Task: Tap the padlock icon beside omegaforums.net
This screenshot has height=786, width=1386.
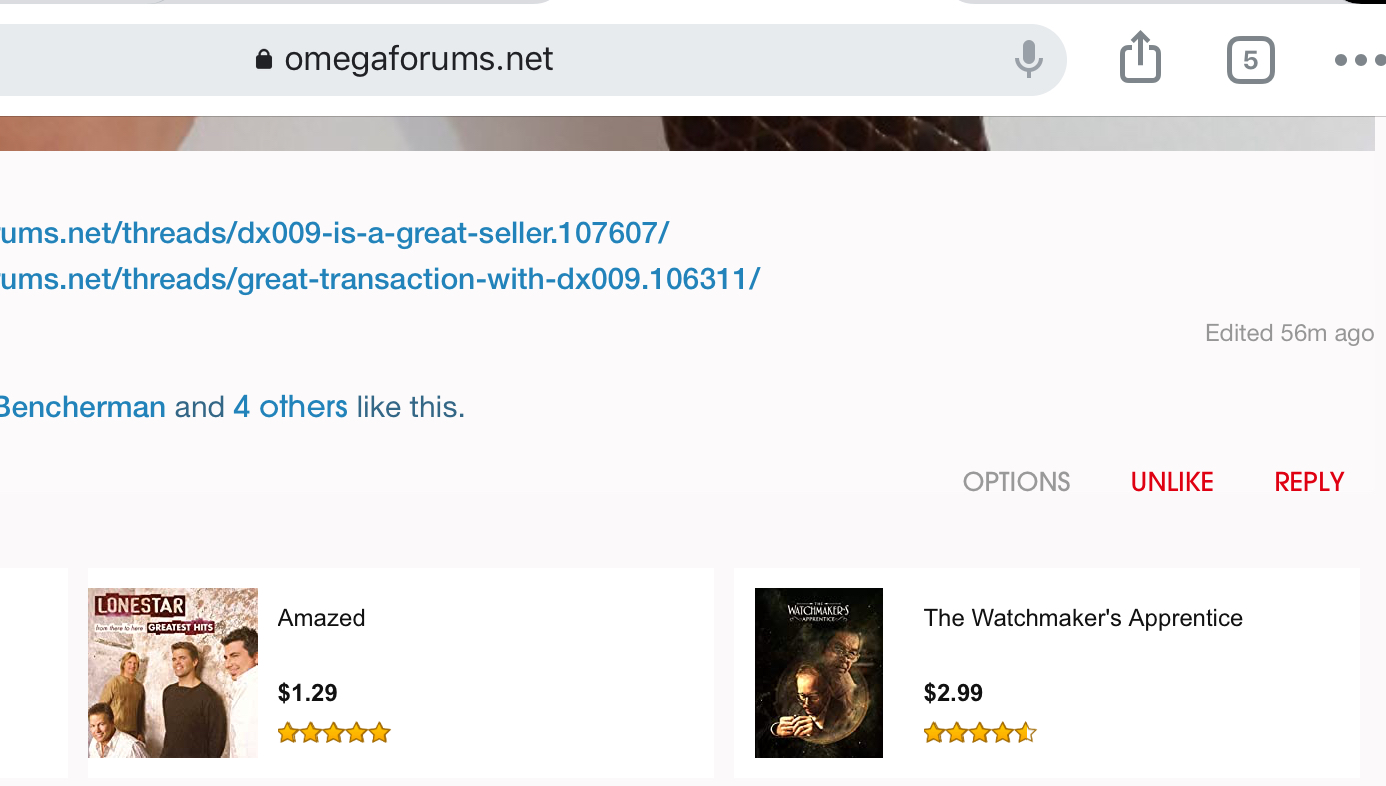Action: [264, 59]
